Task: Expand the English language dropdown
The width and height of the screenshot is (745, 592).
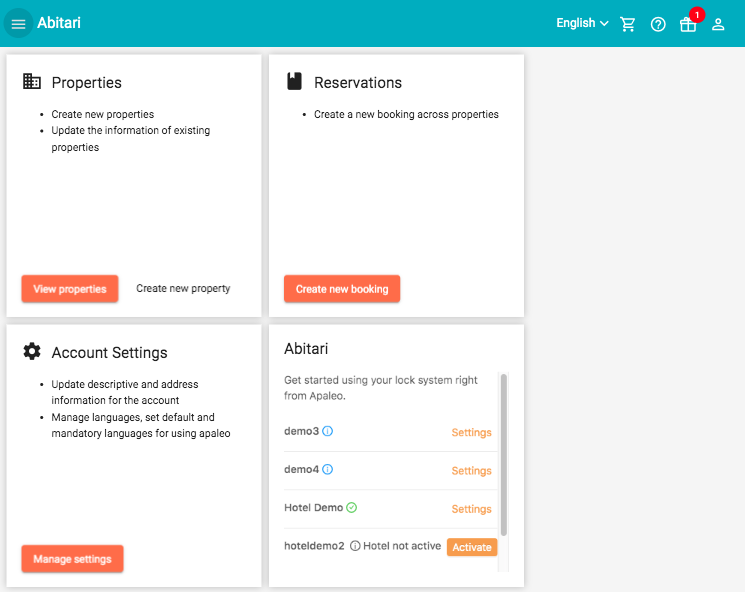Action: tap(582, 23)
